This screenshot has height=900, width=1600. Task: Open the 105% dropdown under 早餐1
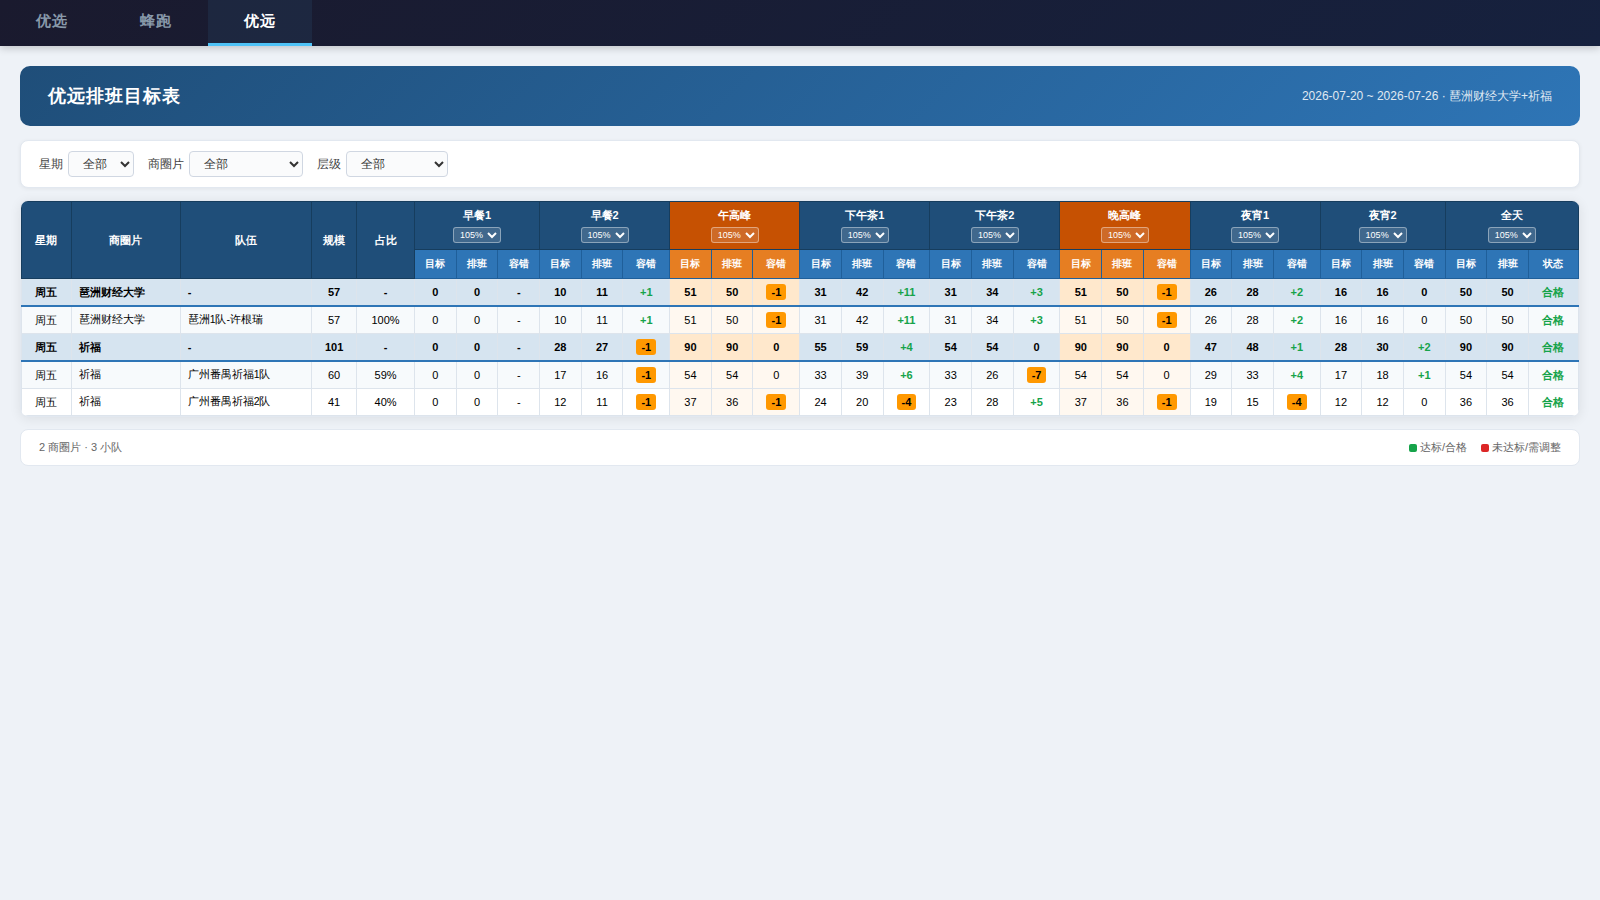coord(477,235)
